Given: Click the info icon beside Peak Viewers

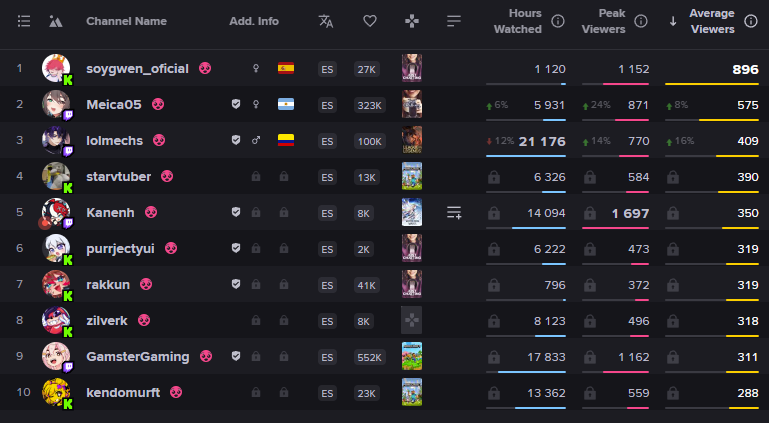Looking at the screenshot, I should coord(641,21).
